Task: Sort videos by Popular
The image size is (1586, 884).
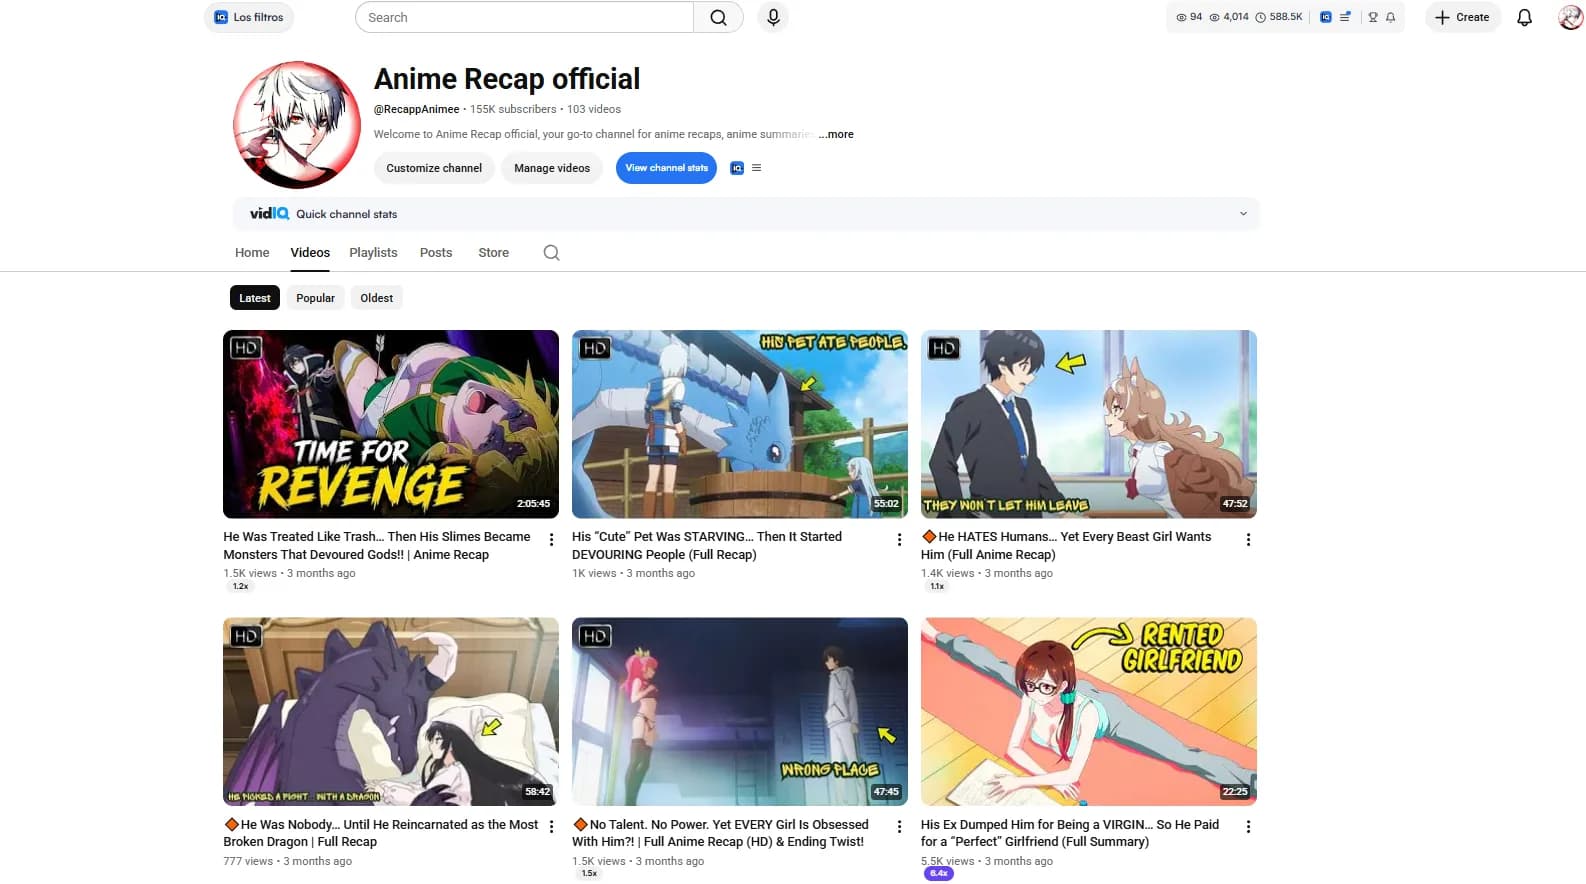Action: tap(315, 298)
